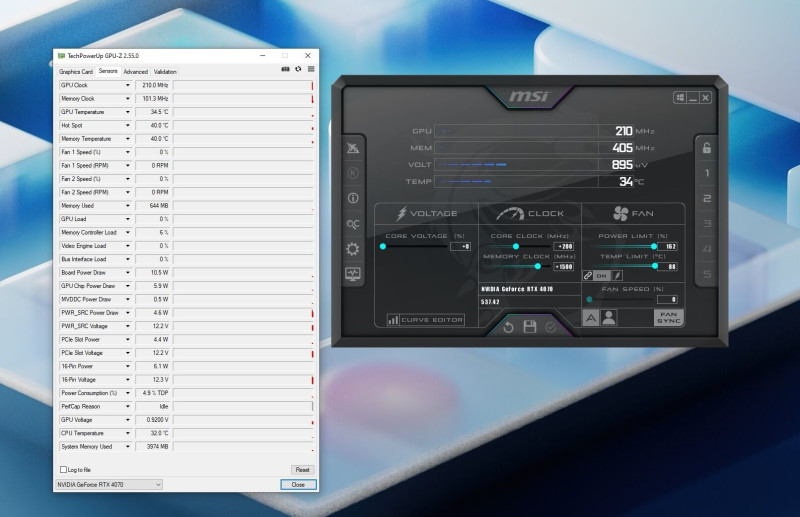The height and width of the screenshot is (517, 800).
Task: Open the Board Power Draw dropdown
Action: [x=128, y=273]
